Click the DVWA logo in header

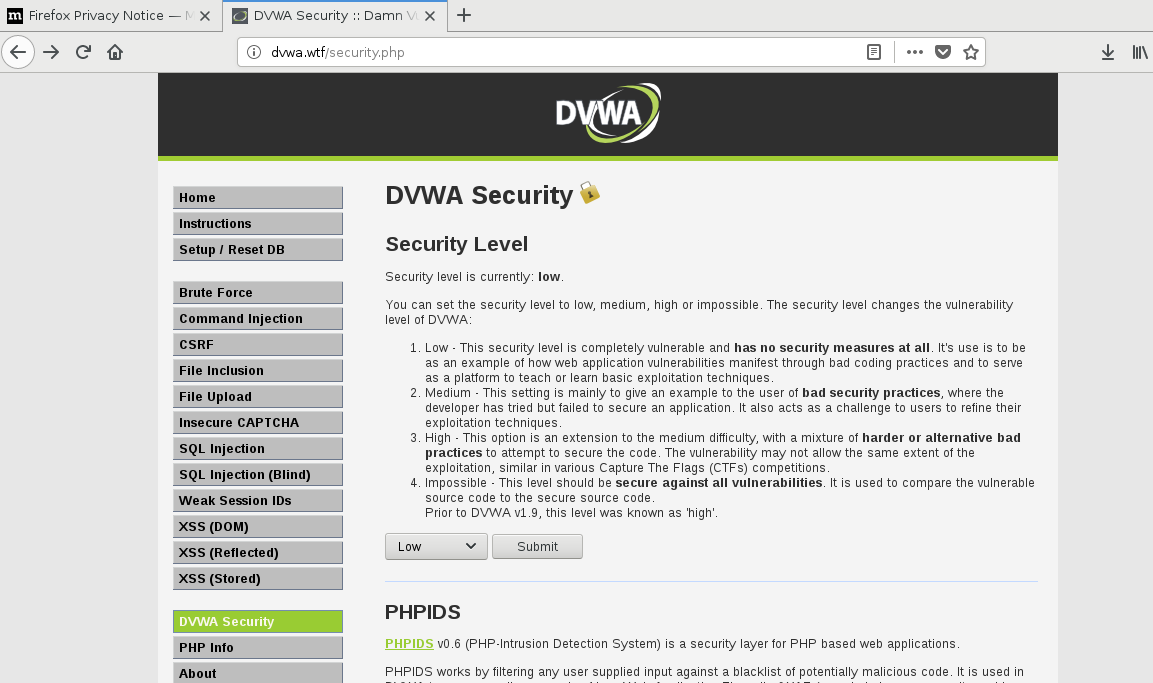click(x=608, y=113)
